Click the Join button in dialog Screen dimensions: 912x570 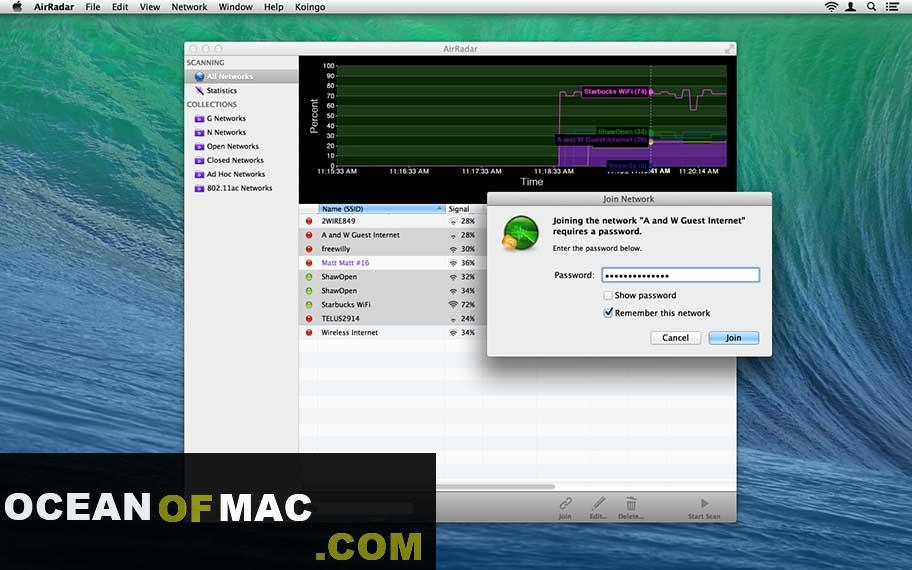(x=733, y=338)
